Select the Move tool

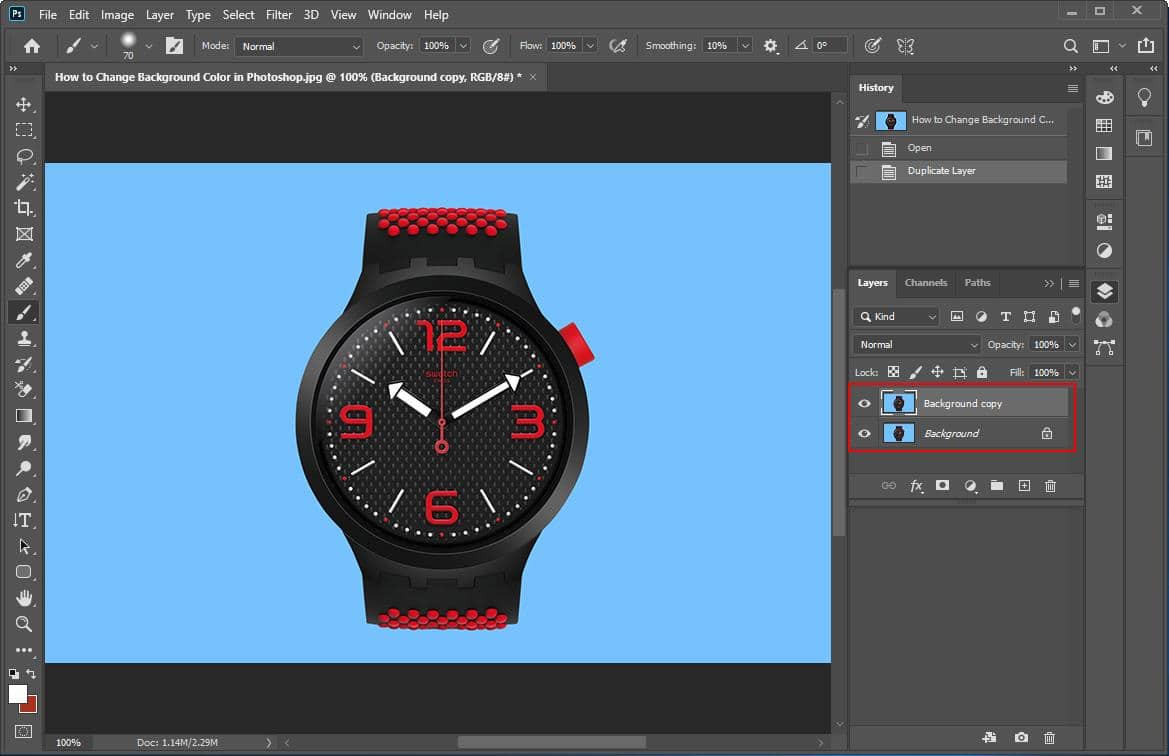tap(23, 103)
